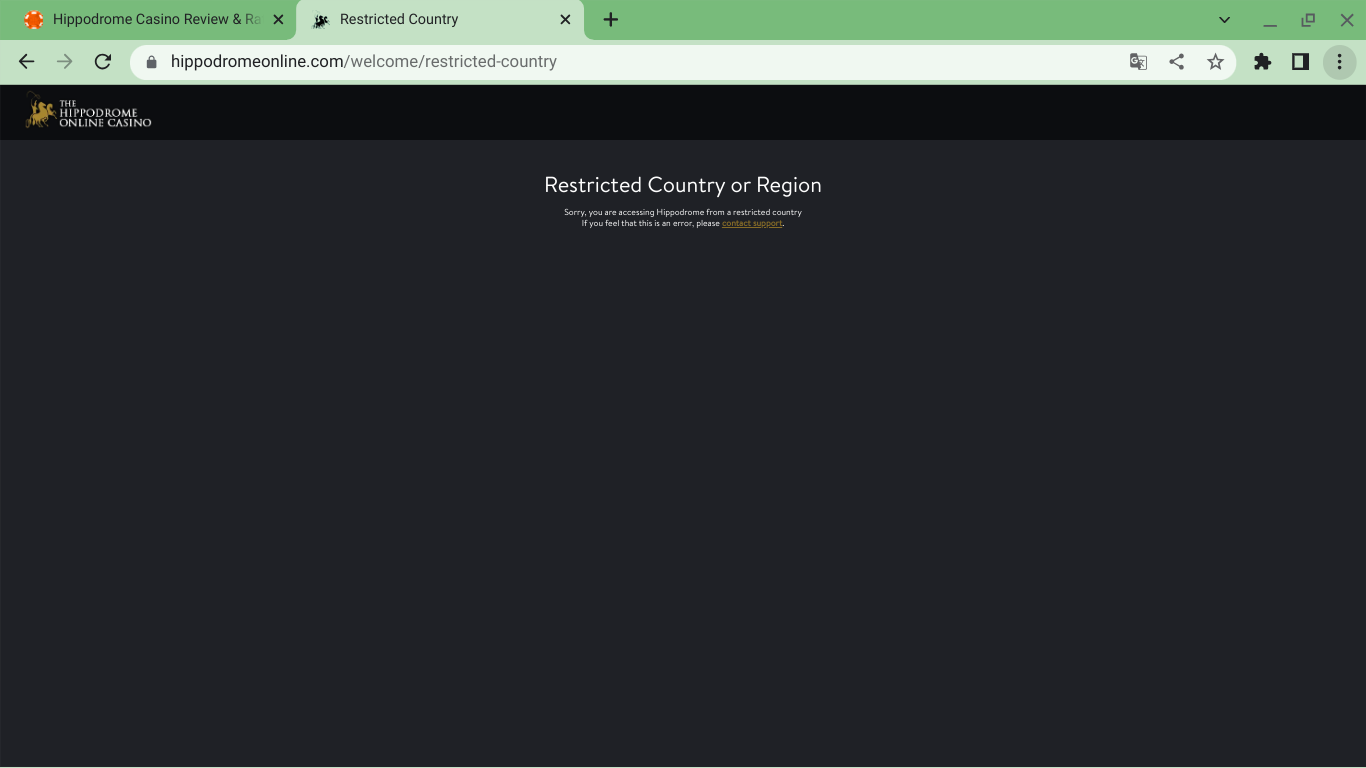Open the Extensions puzzle menu
The height and width of the screenshot is (768, 1366).
point(1263,62)
